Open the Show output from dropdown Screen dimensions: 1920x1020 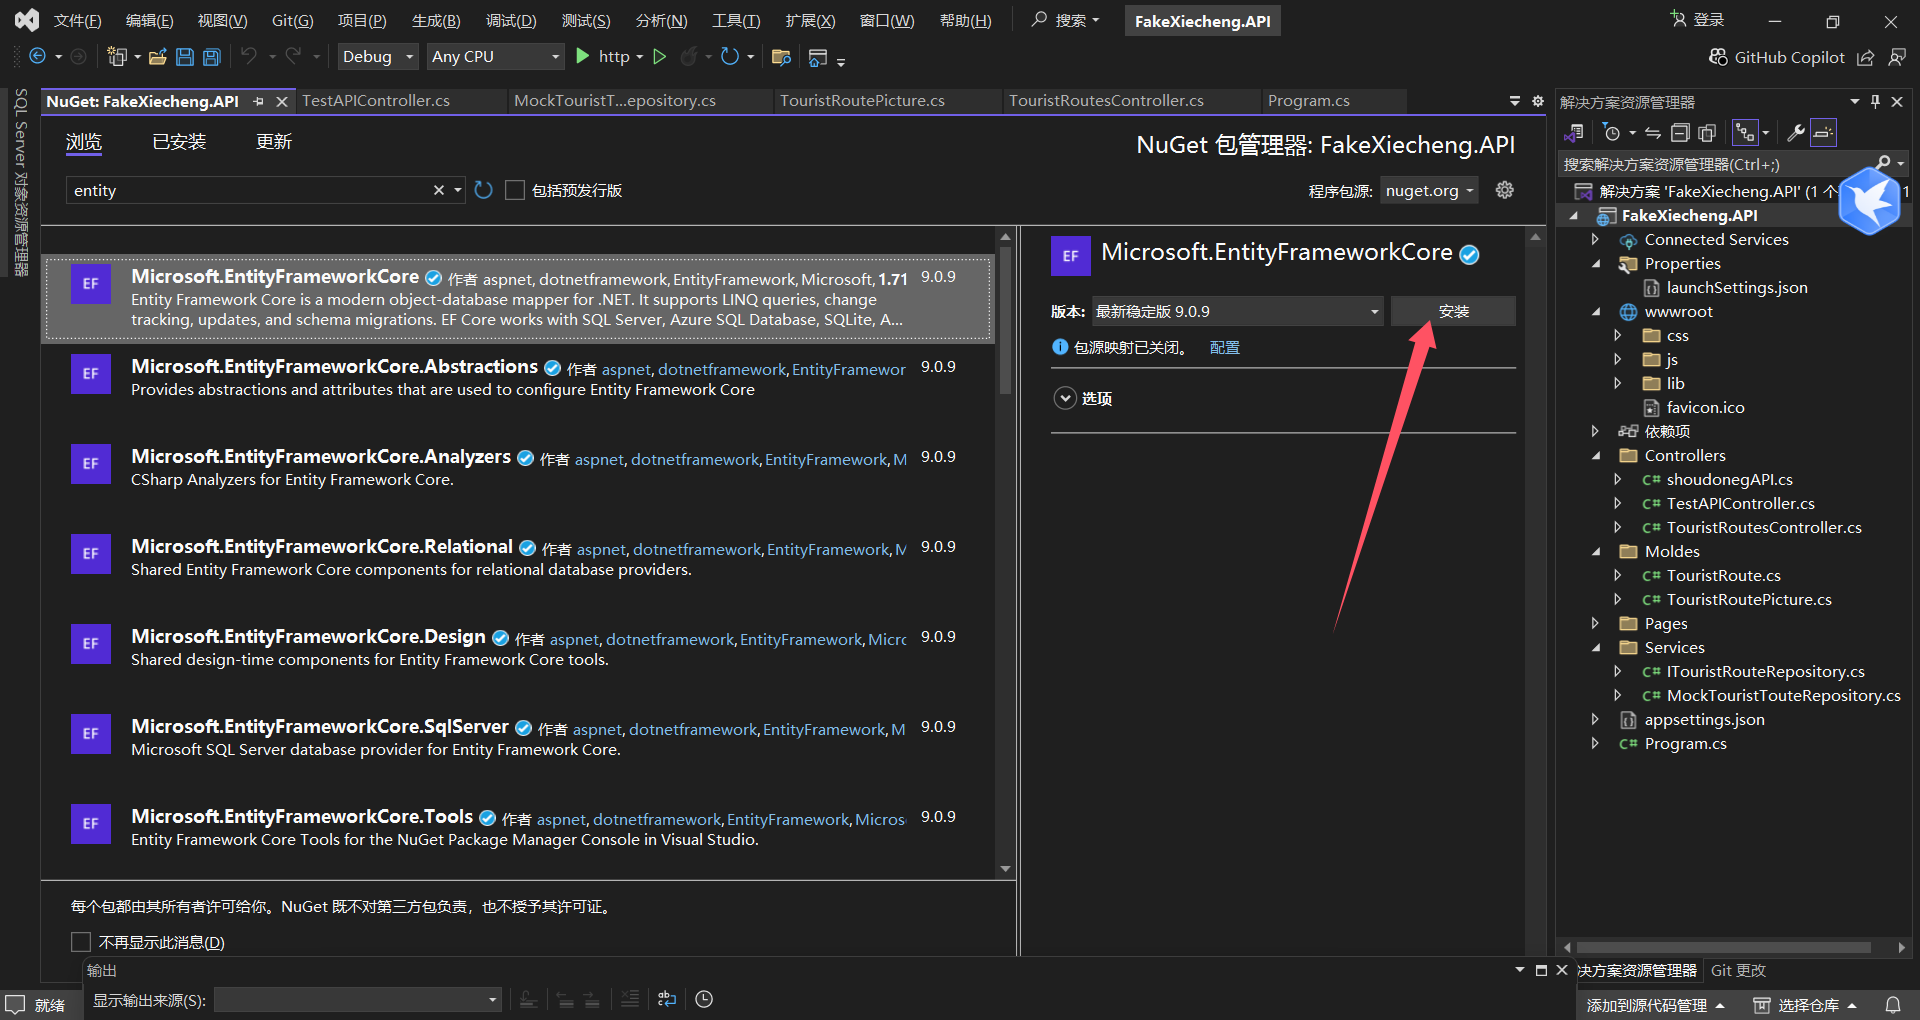coord(358,1000)
